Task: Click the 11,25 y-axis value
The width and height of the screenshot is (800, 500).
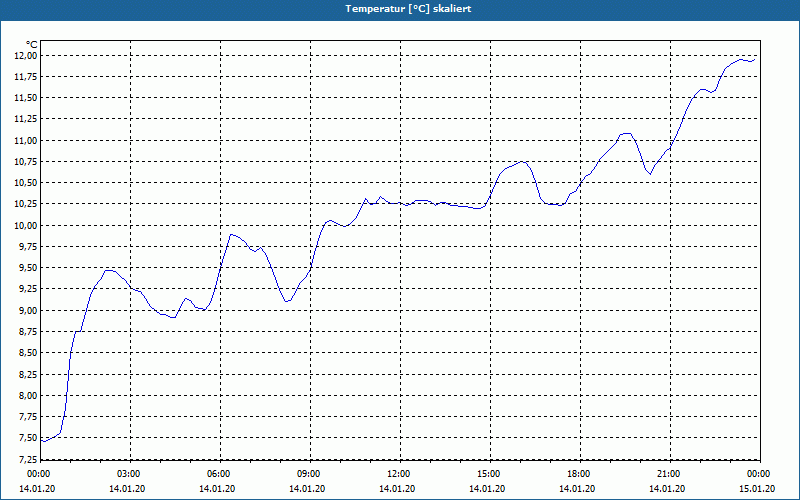Action: click(x=26, y=119)
